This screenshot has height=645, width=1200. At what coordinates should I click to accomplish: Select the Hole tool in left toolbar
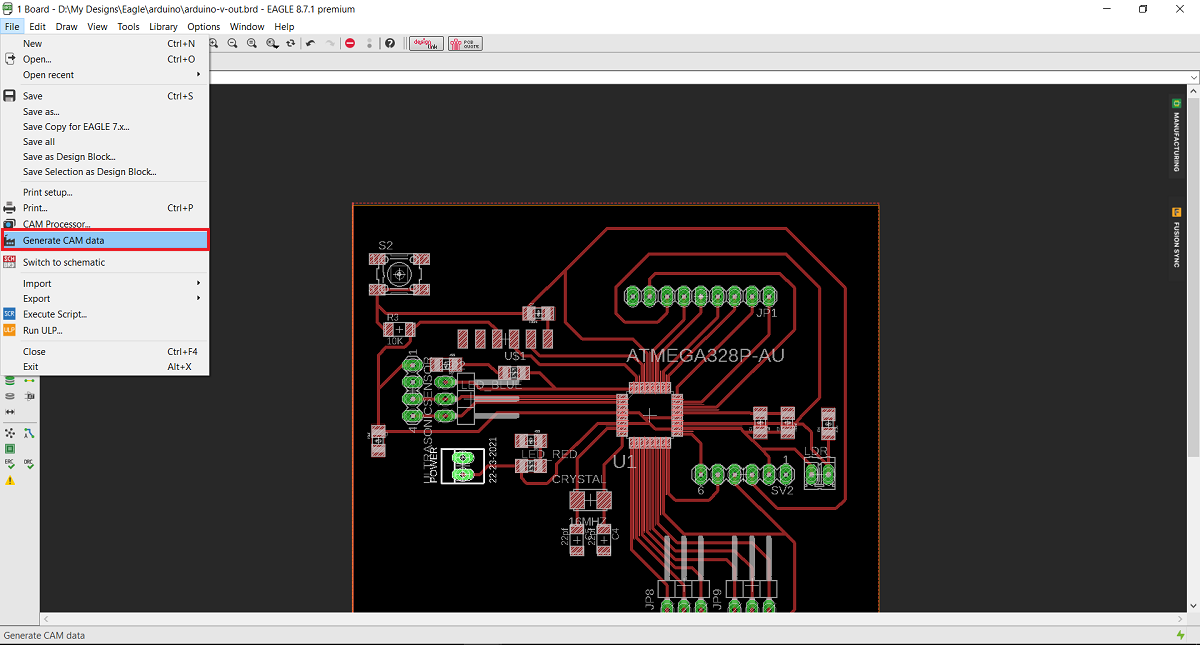tap(10, 396)
